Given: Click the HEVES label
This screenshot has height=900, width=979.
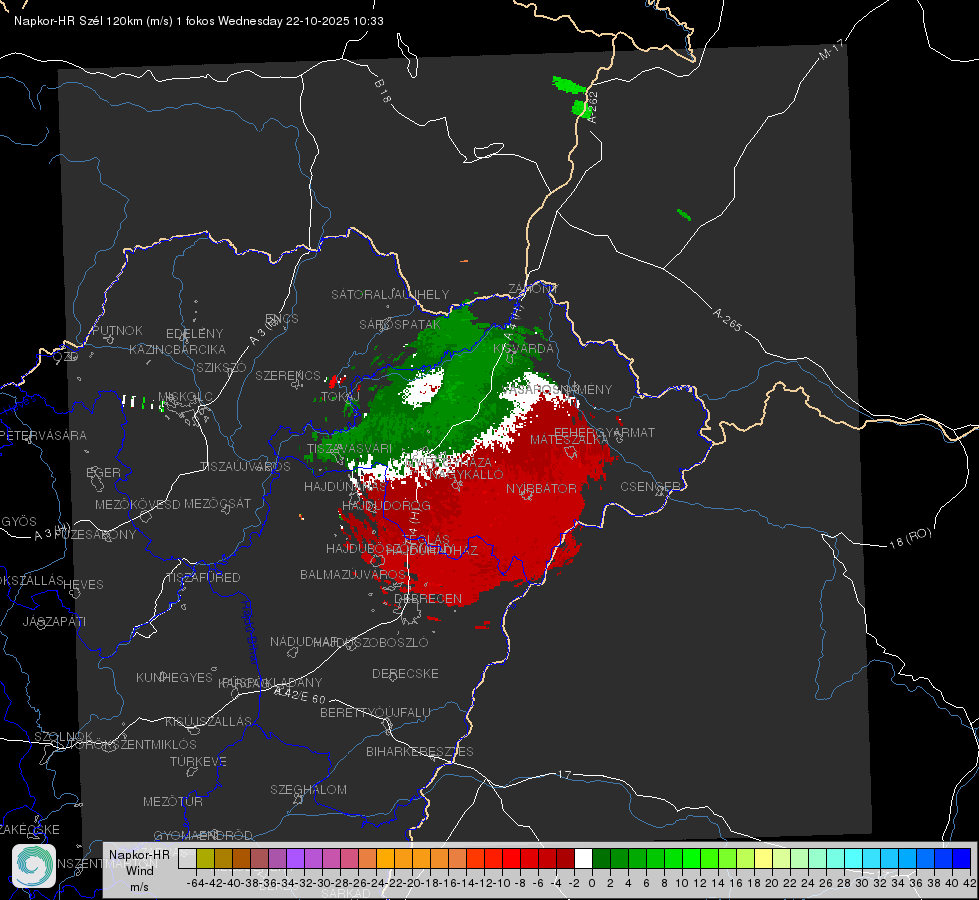Looking at the screenshot, I should (84, 585).
